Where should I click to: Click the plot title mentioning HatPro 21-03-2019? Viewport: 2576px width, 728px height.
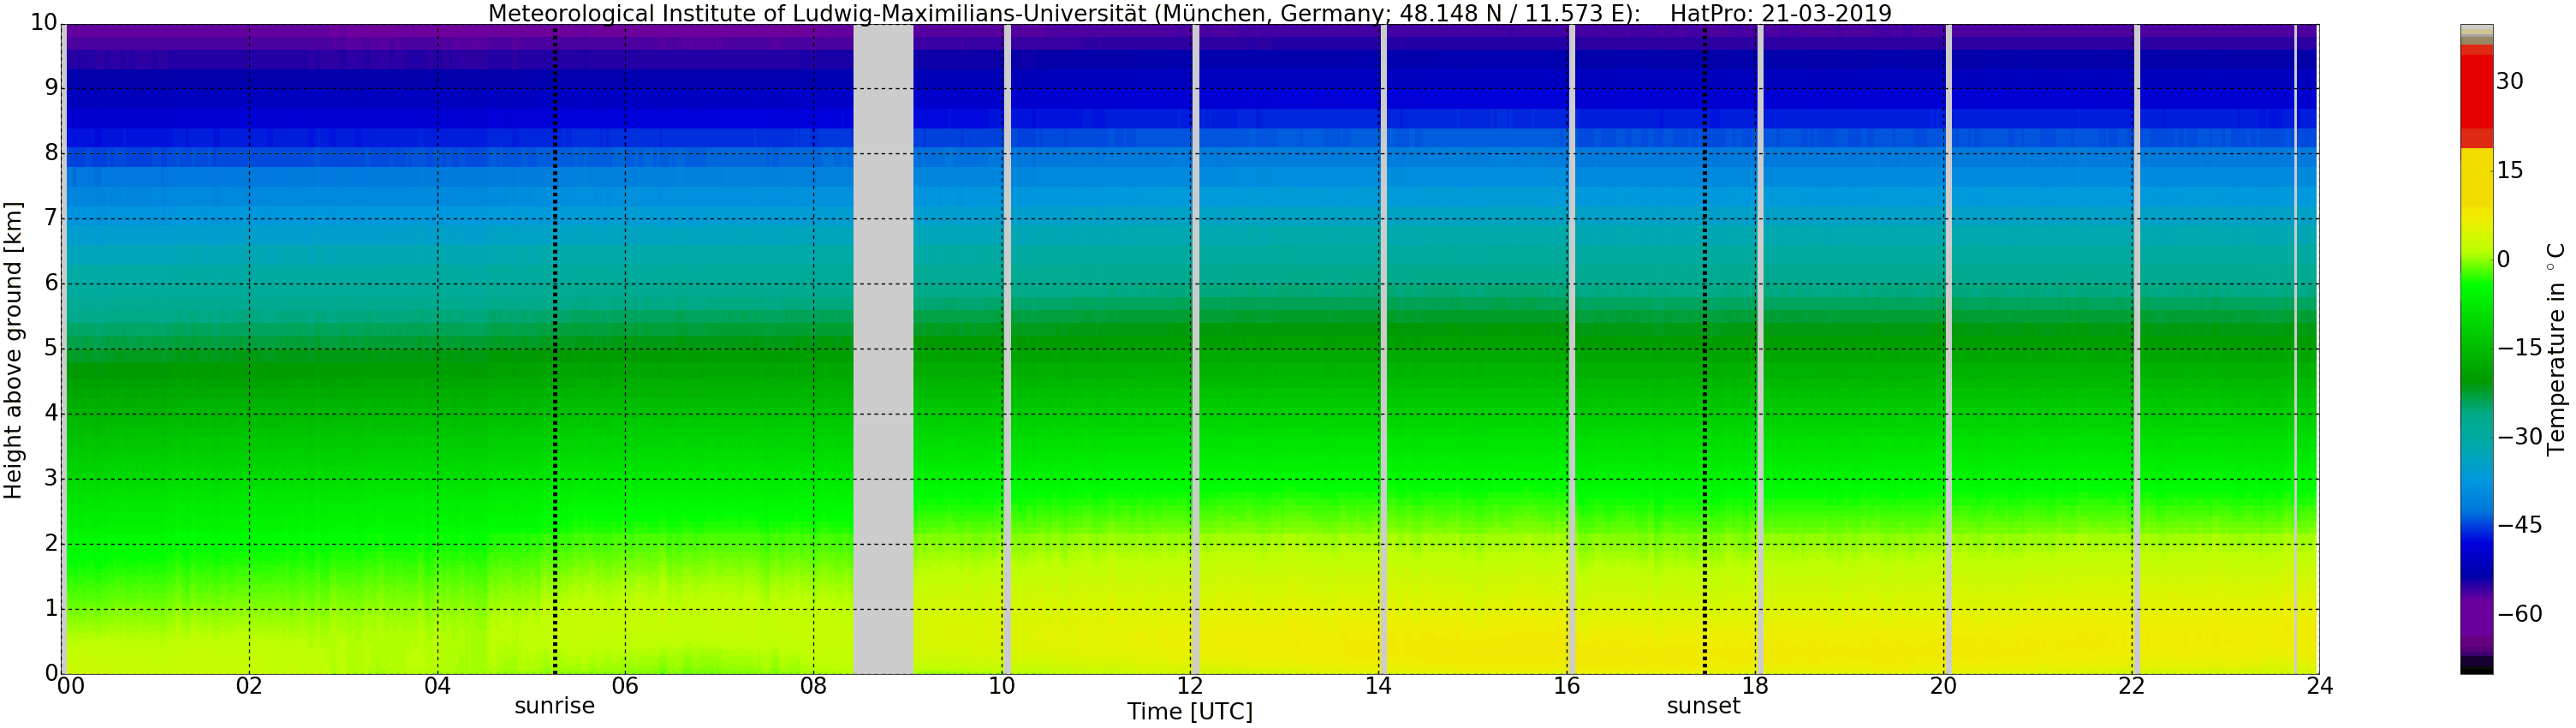[x=1189, y=13]
